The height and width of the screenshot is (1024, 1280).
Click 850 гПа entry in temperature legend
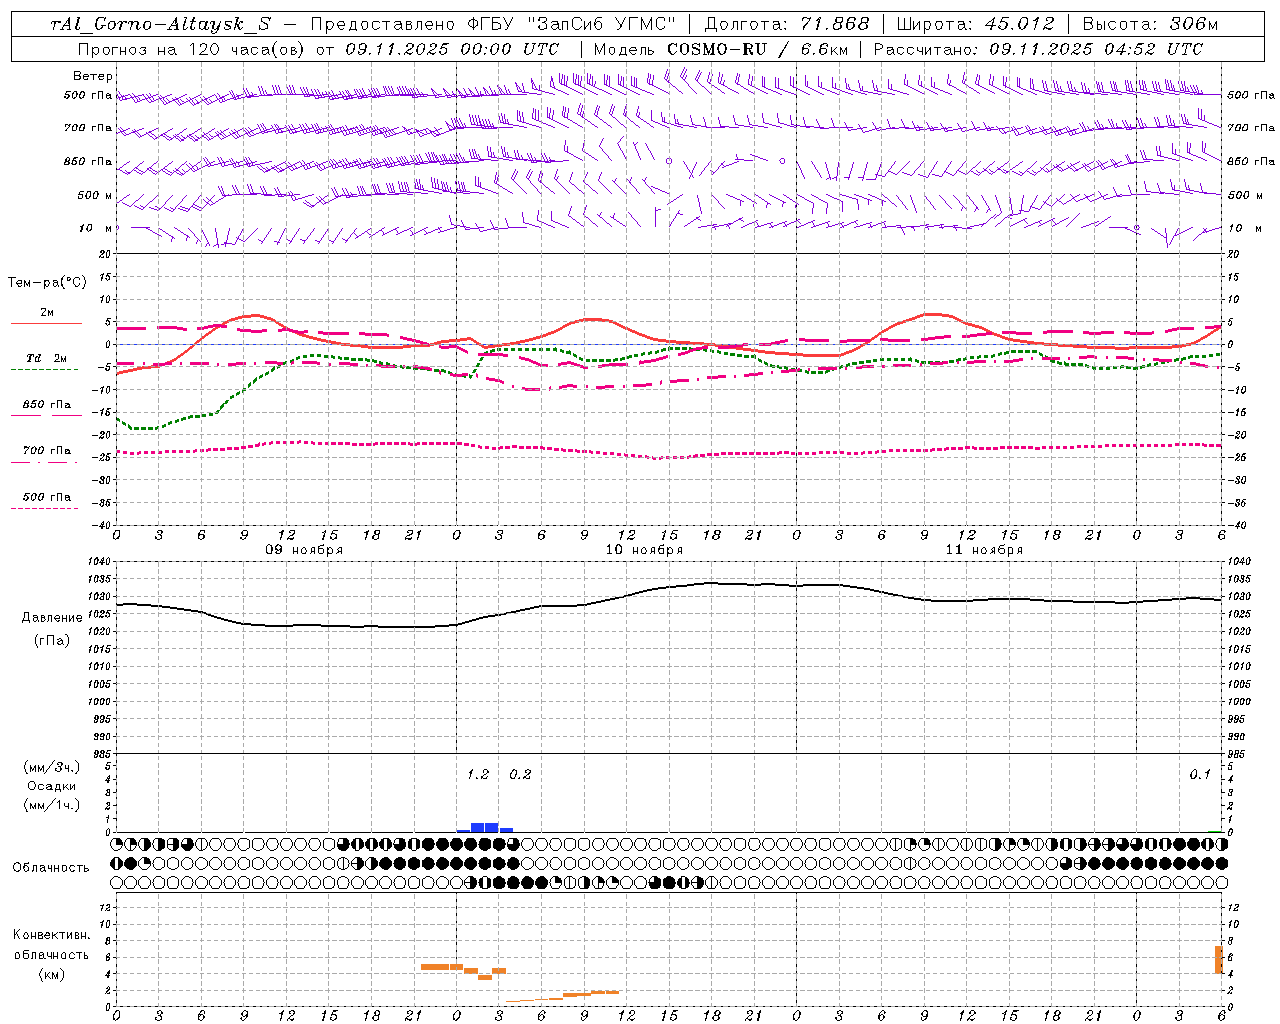47,408
